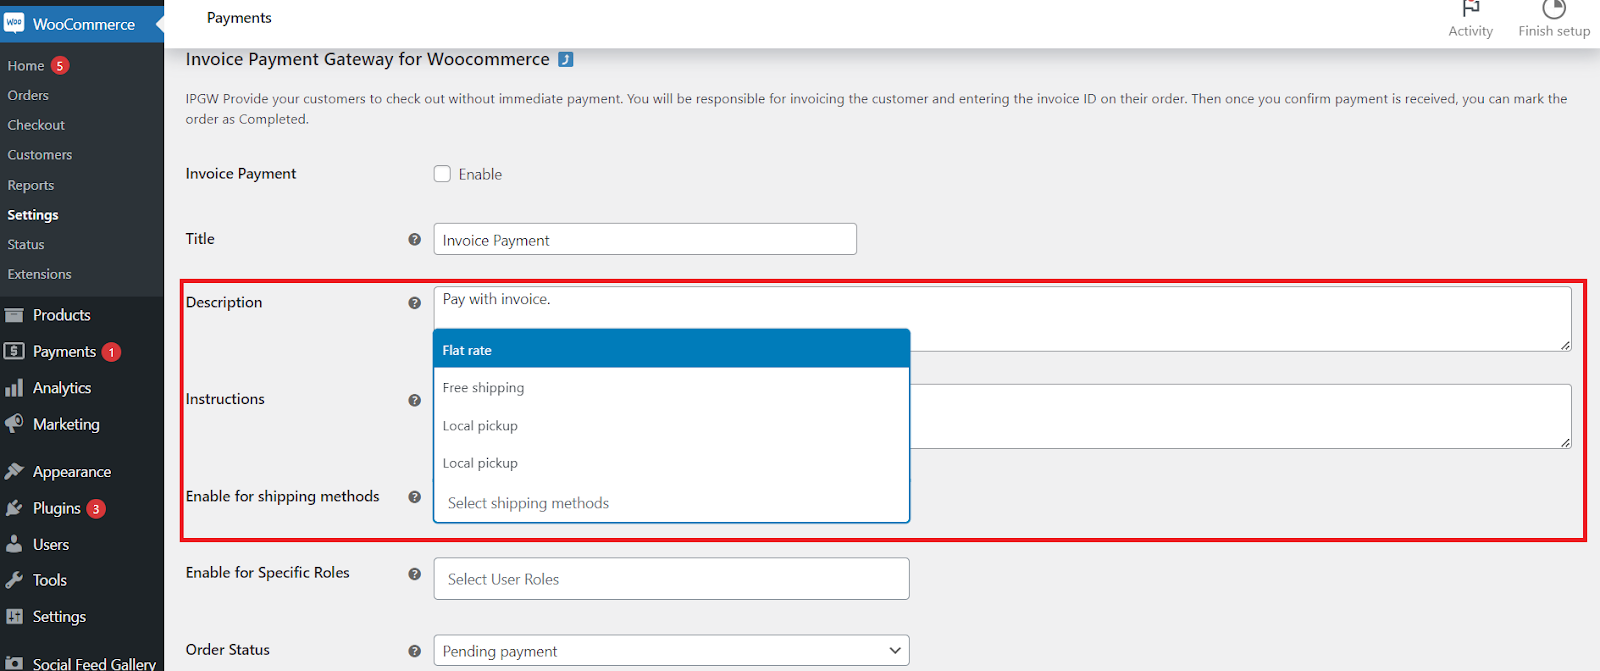Screen dimensions: 1600x671
Task: Select Flat rate shipping option
Action: [671, 350]
